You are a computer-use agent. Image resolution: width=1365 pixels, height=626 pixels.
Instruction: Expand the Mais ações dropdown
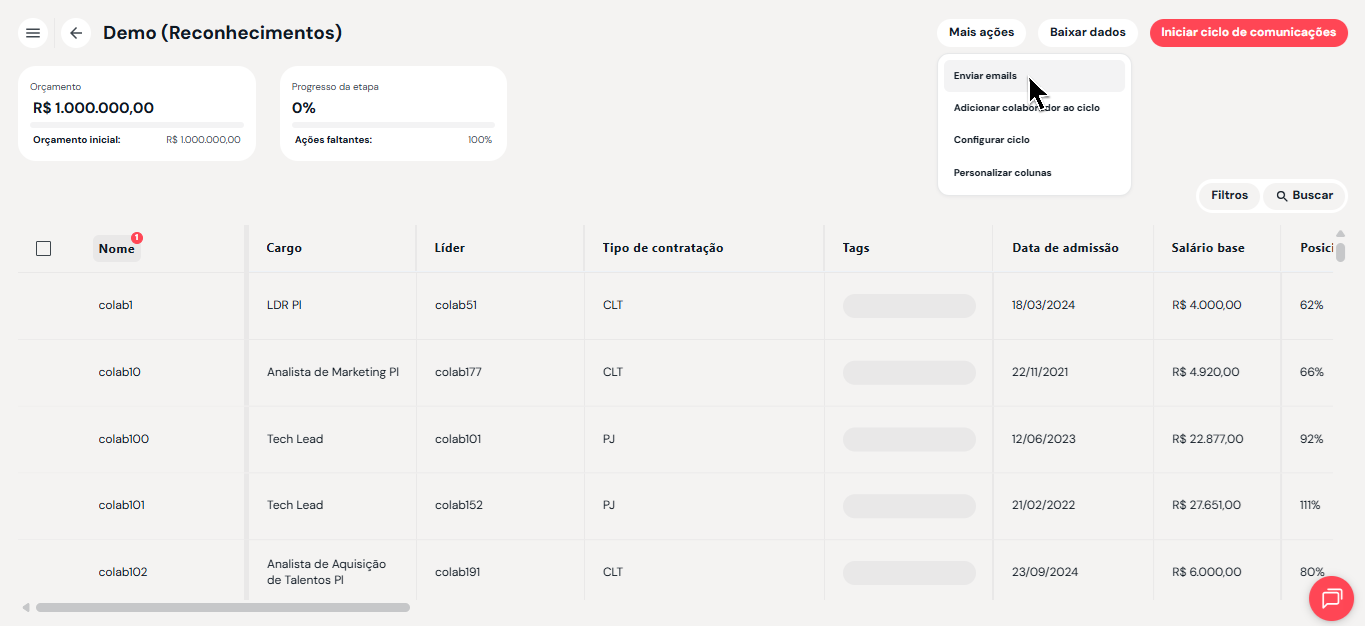point(981,33)
